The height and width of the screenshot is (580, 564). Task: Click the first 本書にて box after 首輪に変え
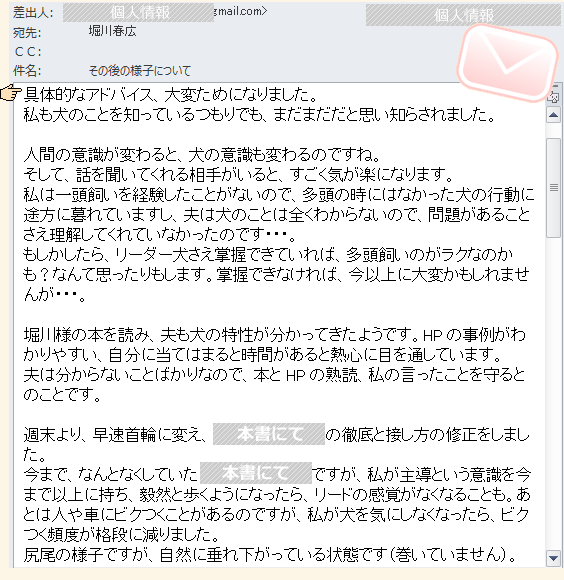[x=269, y=434]
